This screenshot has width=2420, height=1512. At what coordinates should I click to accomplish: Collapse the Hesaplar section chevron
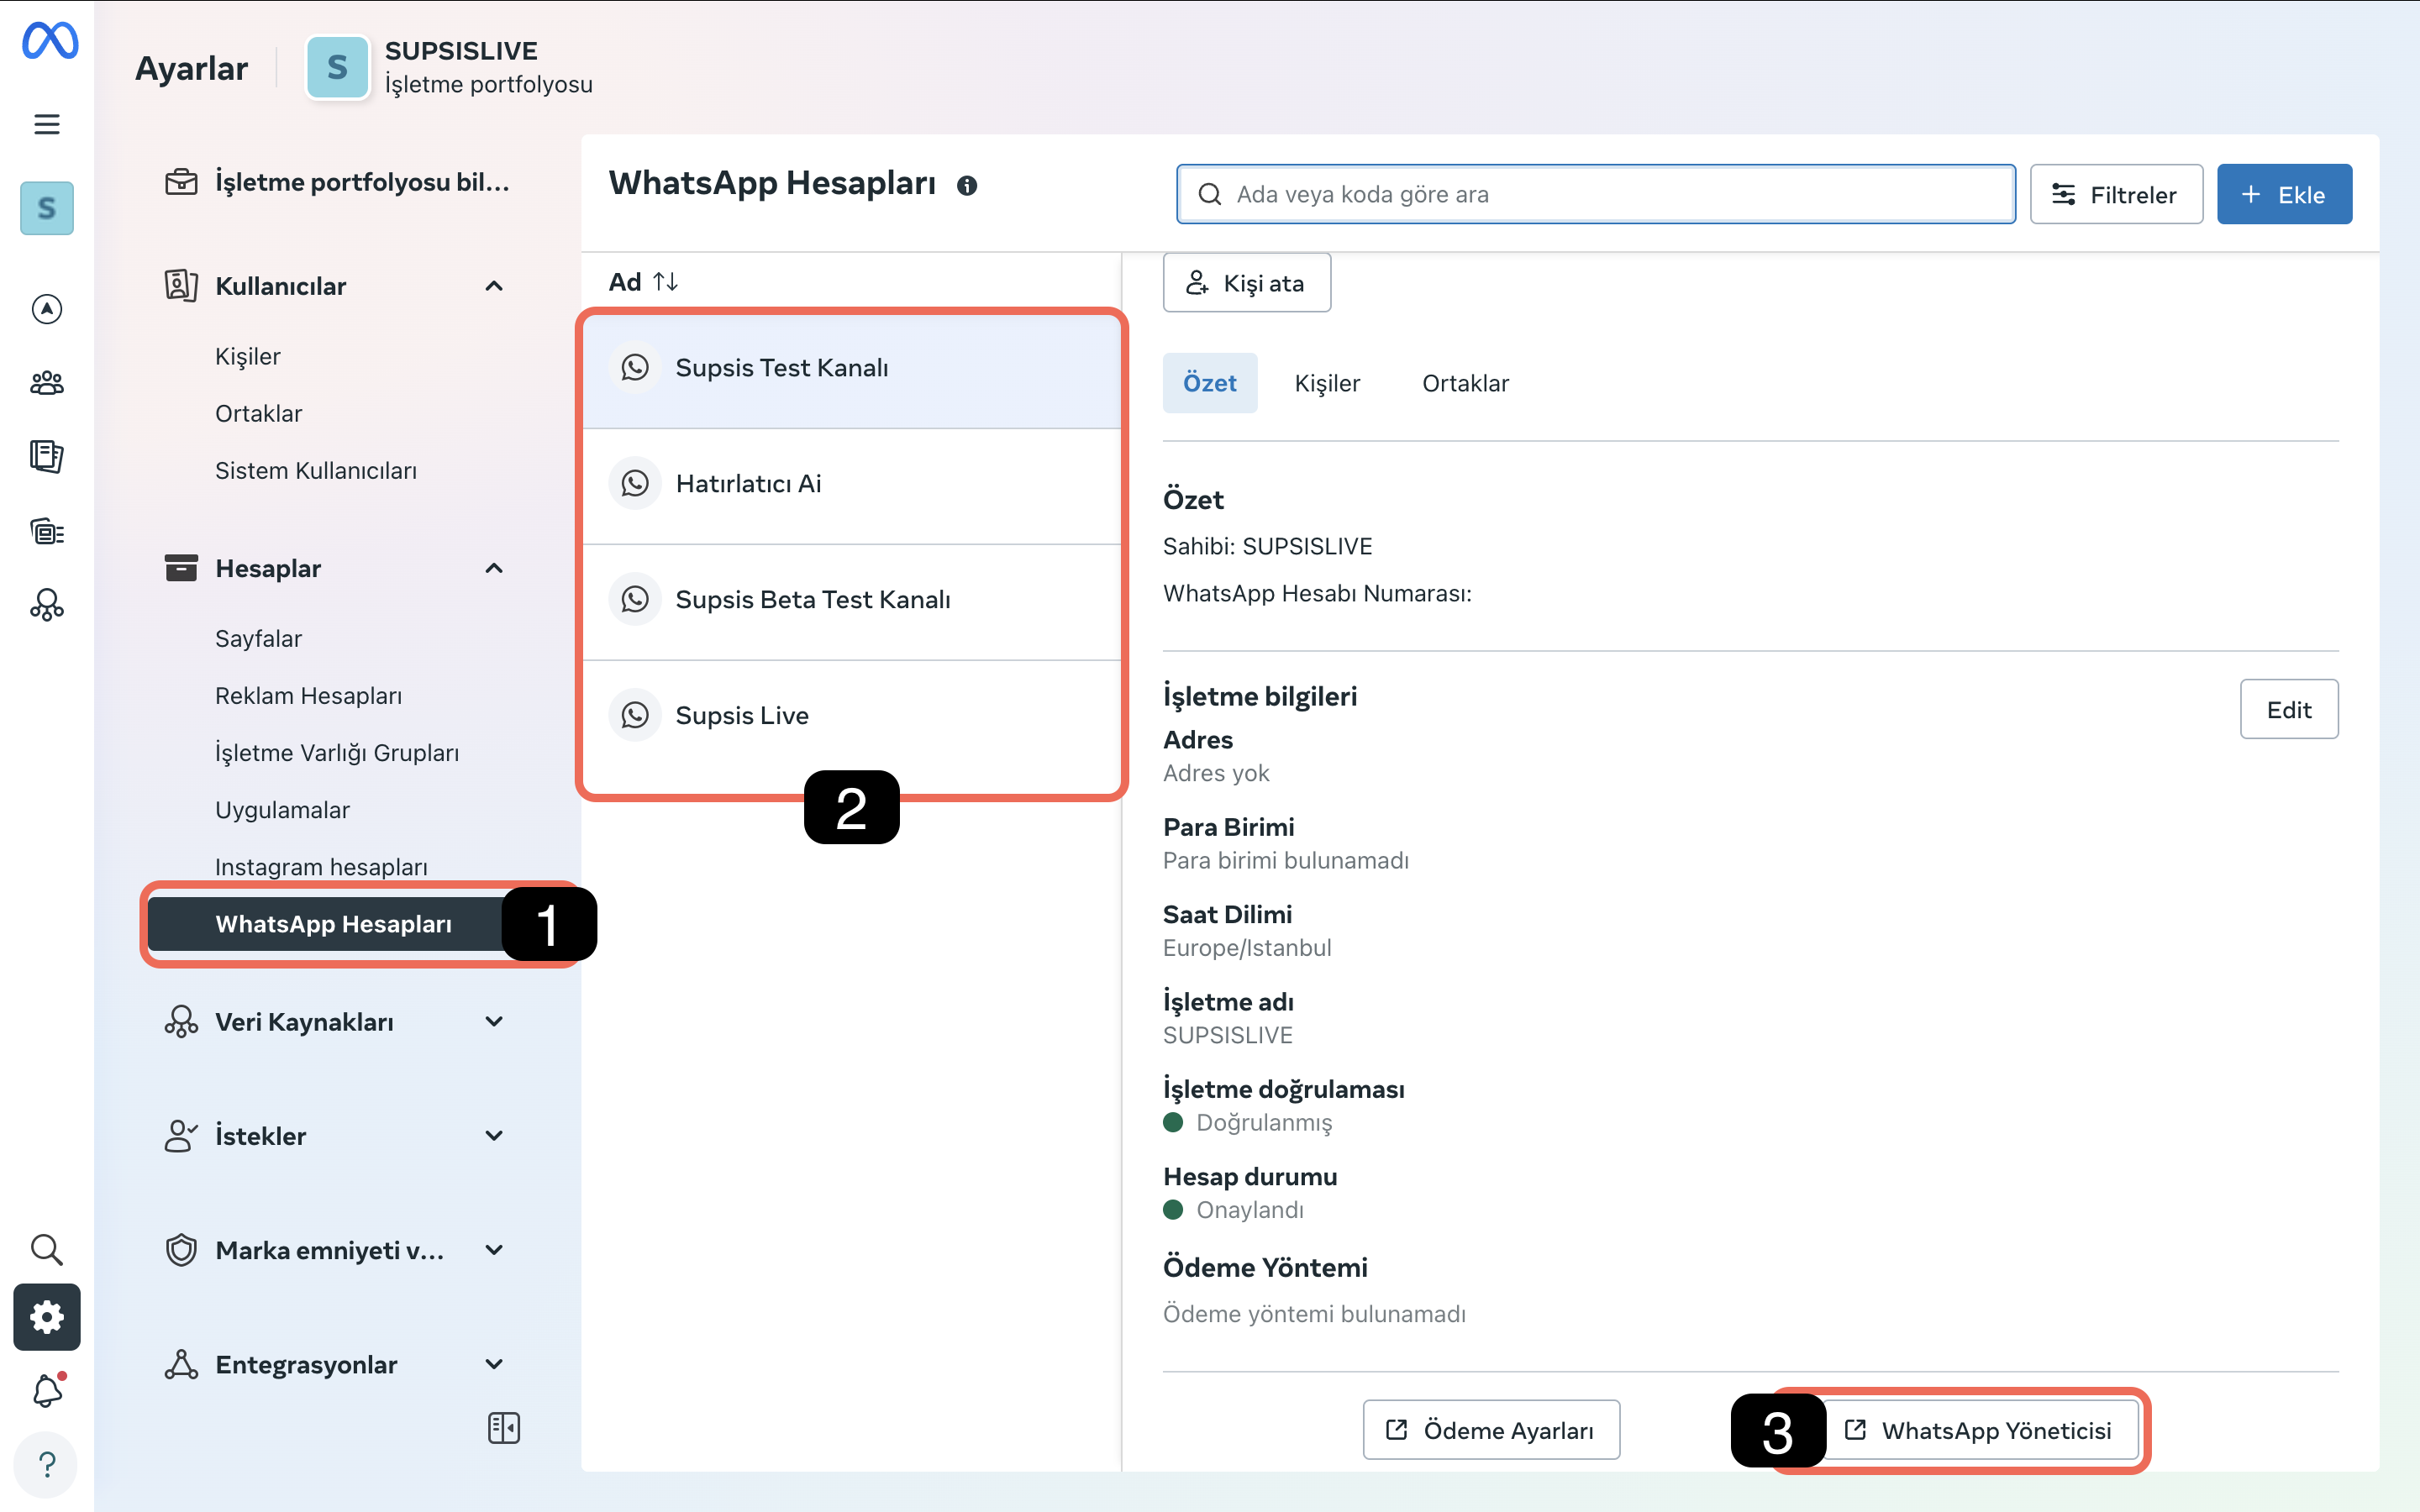coord(494,568)
